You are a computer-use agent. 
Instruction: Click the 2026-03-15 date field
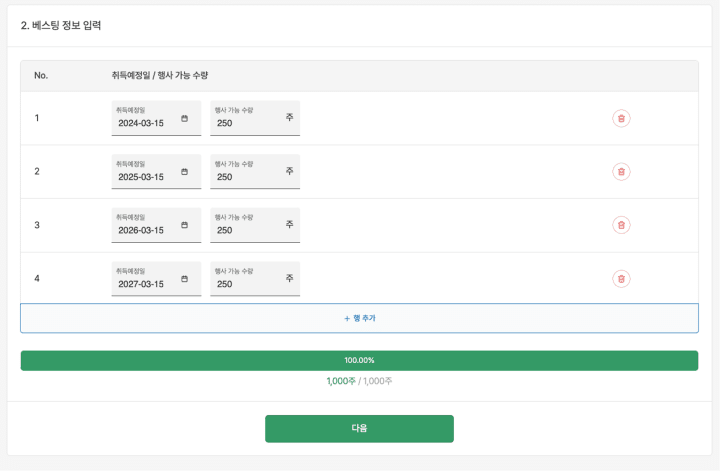pyautogui.click(x=156, y=225)
